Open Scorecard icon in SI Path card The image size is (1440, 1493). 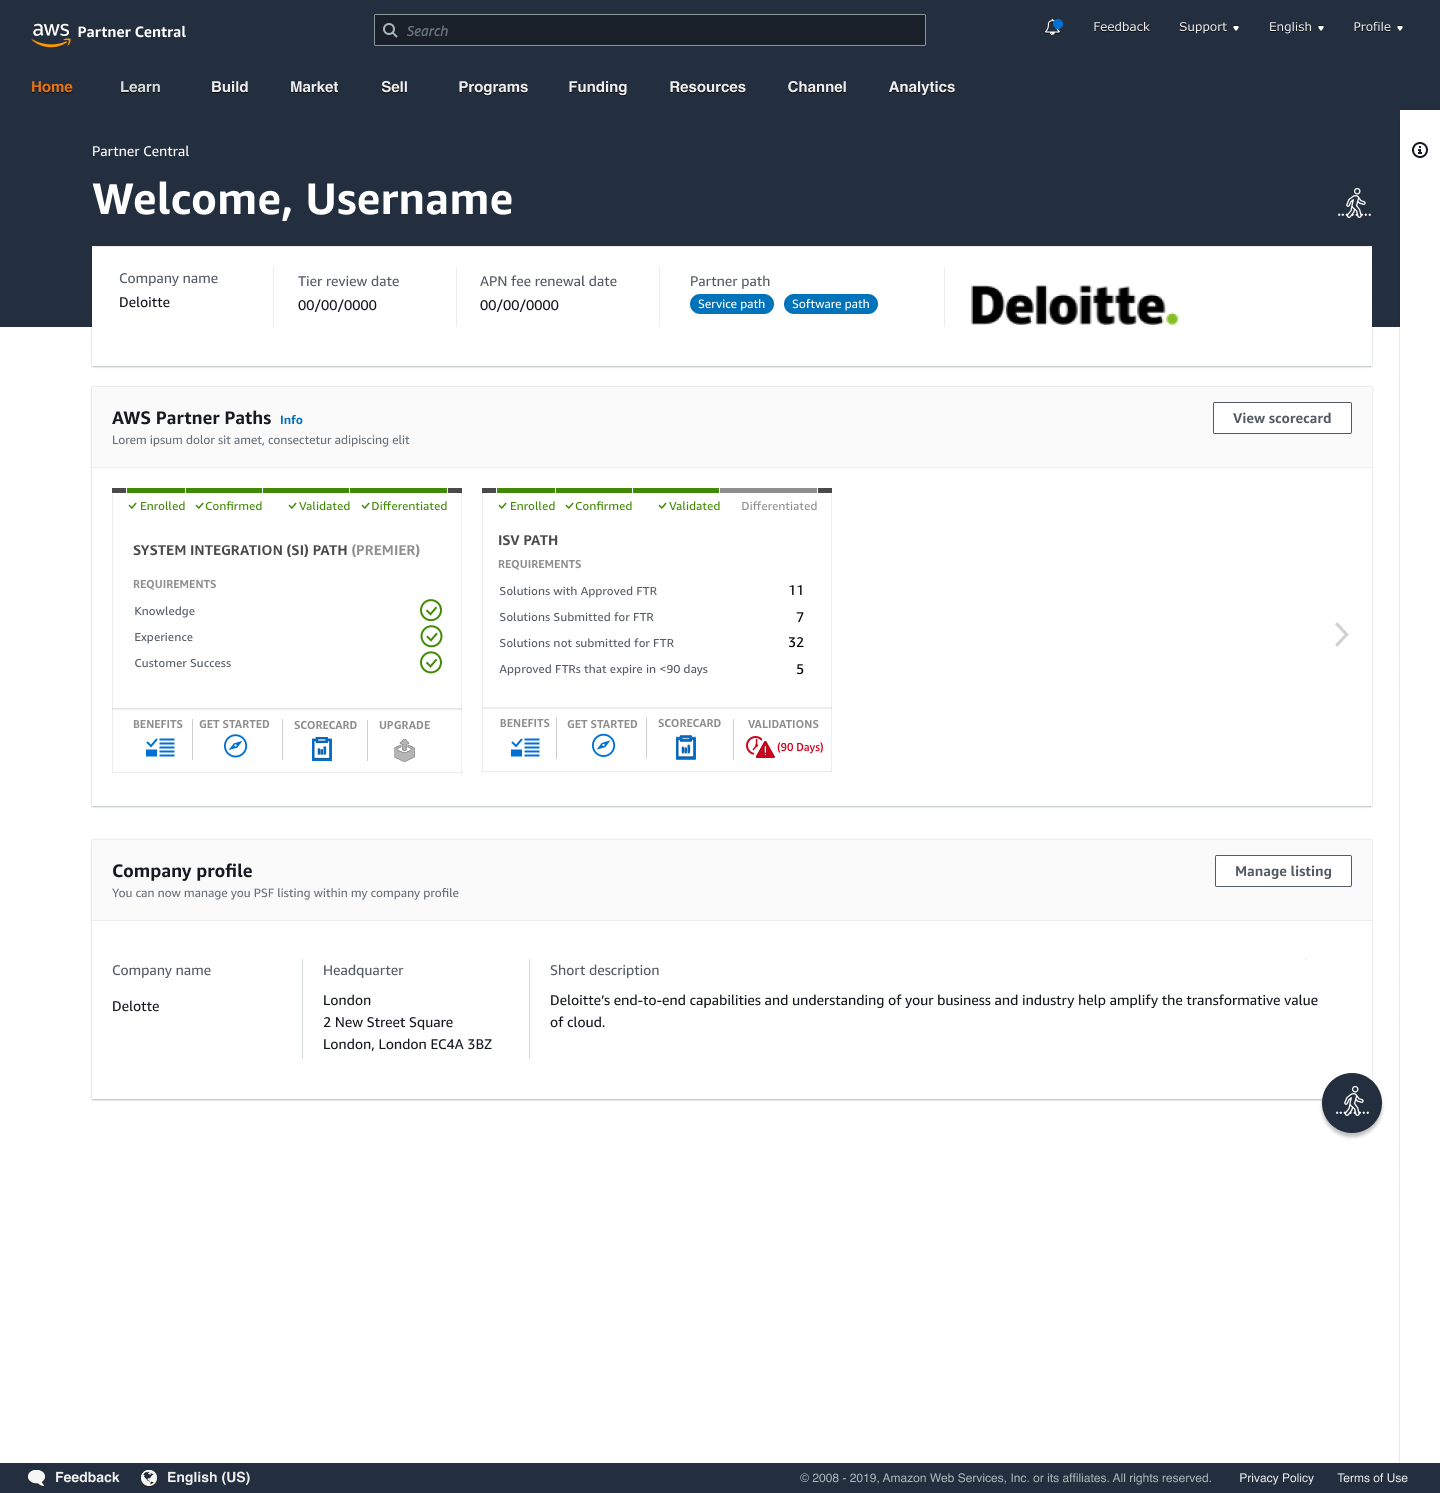[x=322, y=748]
